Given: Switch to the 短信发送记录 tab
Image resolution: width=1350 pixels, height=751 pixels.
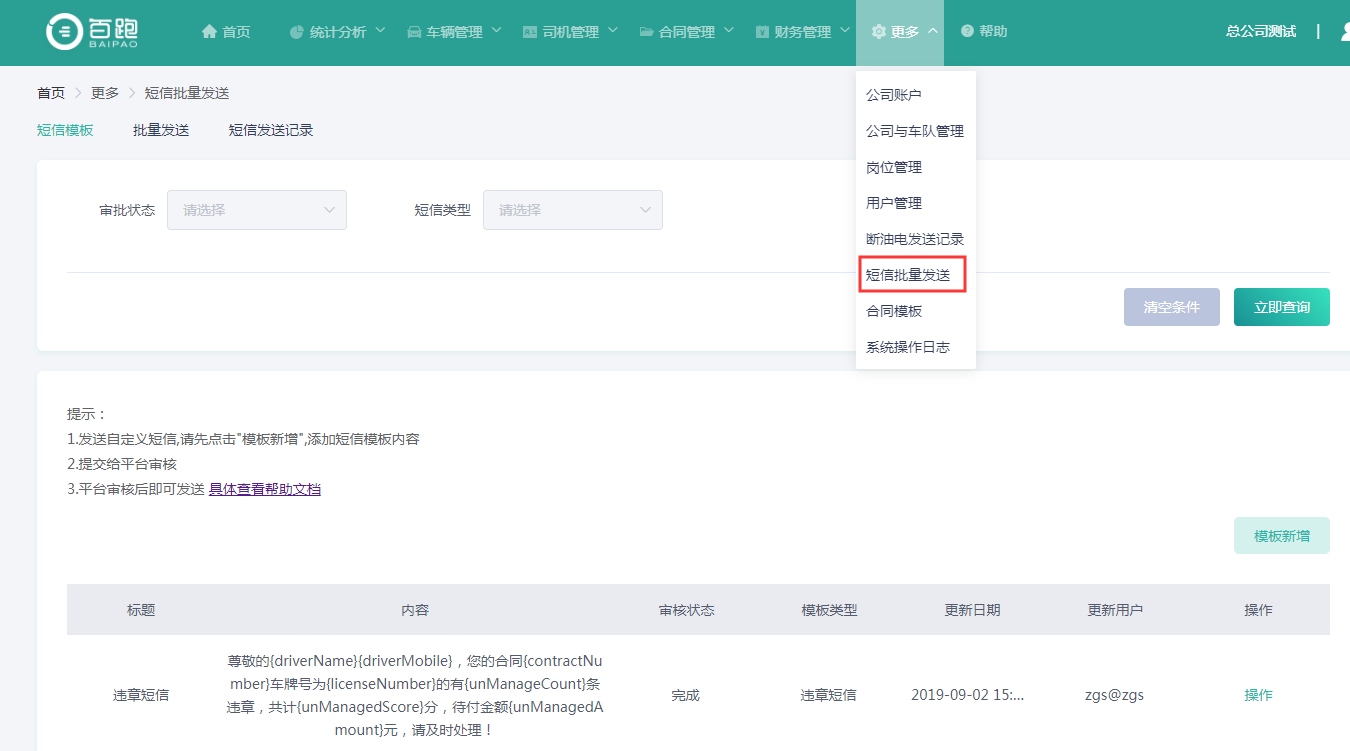Looking at the screenshot, I should 271,130.
